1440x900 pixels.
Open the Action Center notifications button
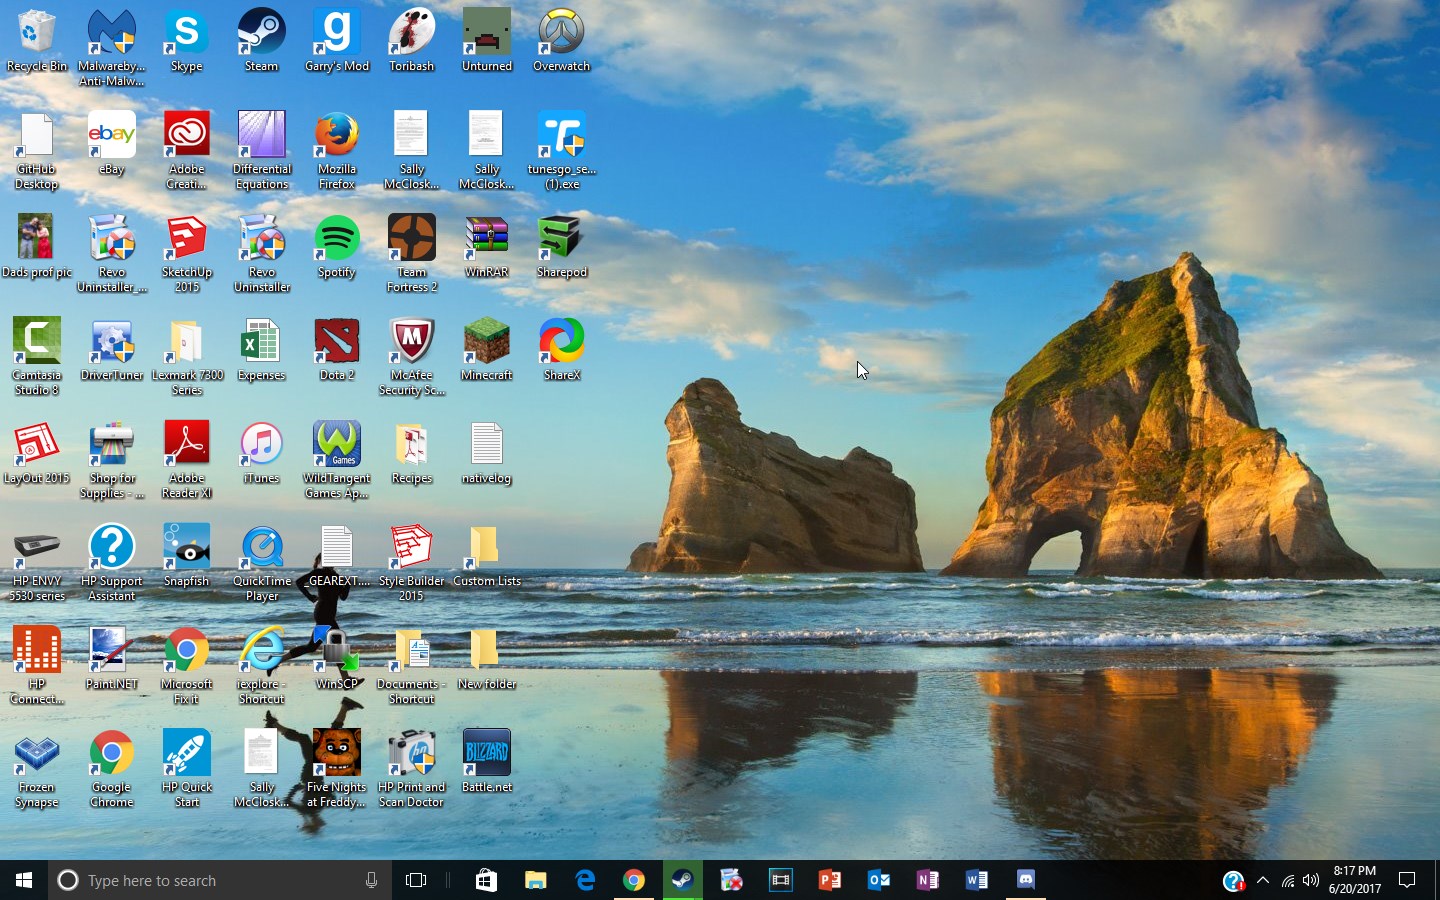pyautogui.click(x=1407, y=880)
